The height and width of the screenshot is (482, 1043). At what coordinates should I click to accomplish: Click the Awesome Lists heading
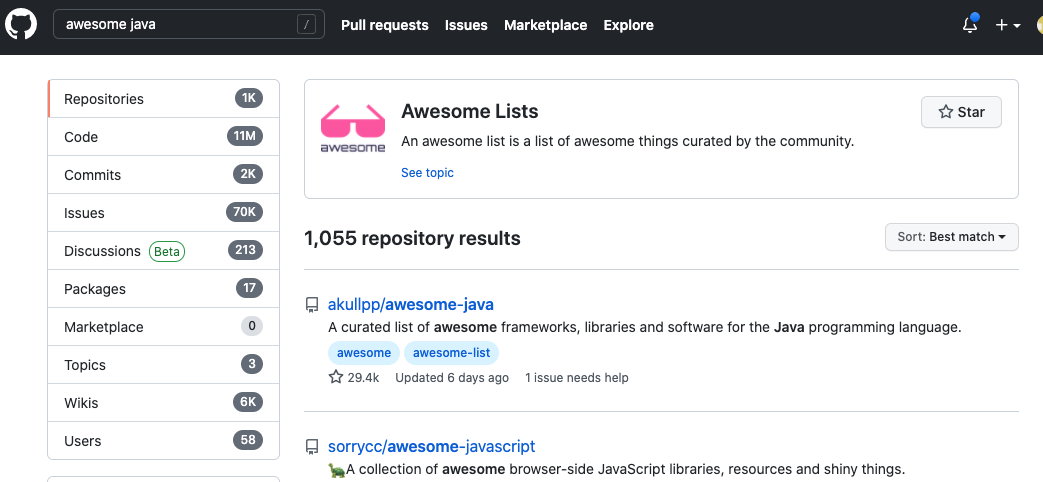click(x=470, y=111)
